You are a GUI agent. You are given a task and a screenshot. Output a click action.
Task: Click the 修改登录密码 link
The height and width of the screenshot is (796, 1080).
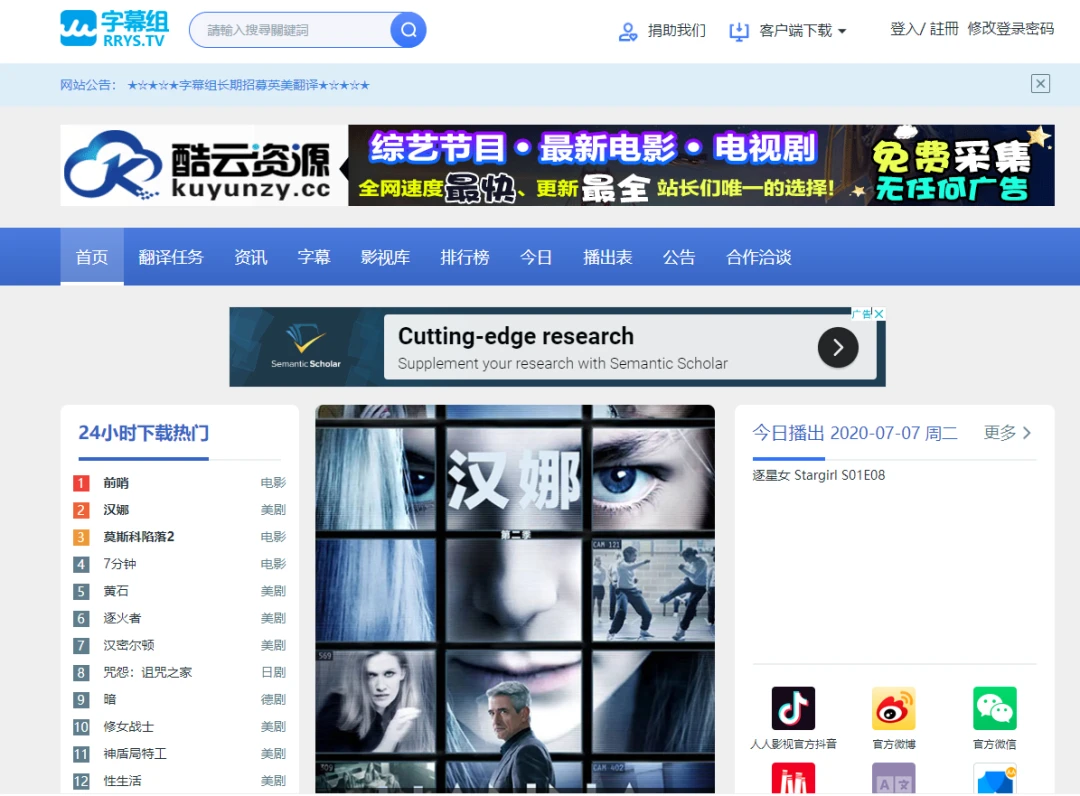[1010, 29]
